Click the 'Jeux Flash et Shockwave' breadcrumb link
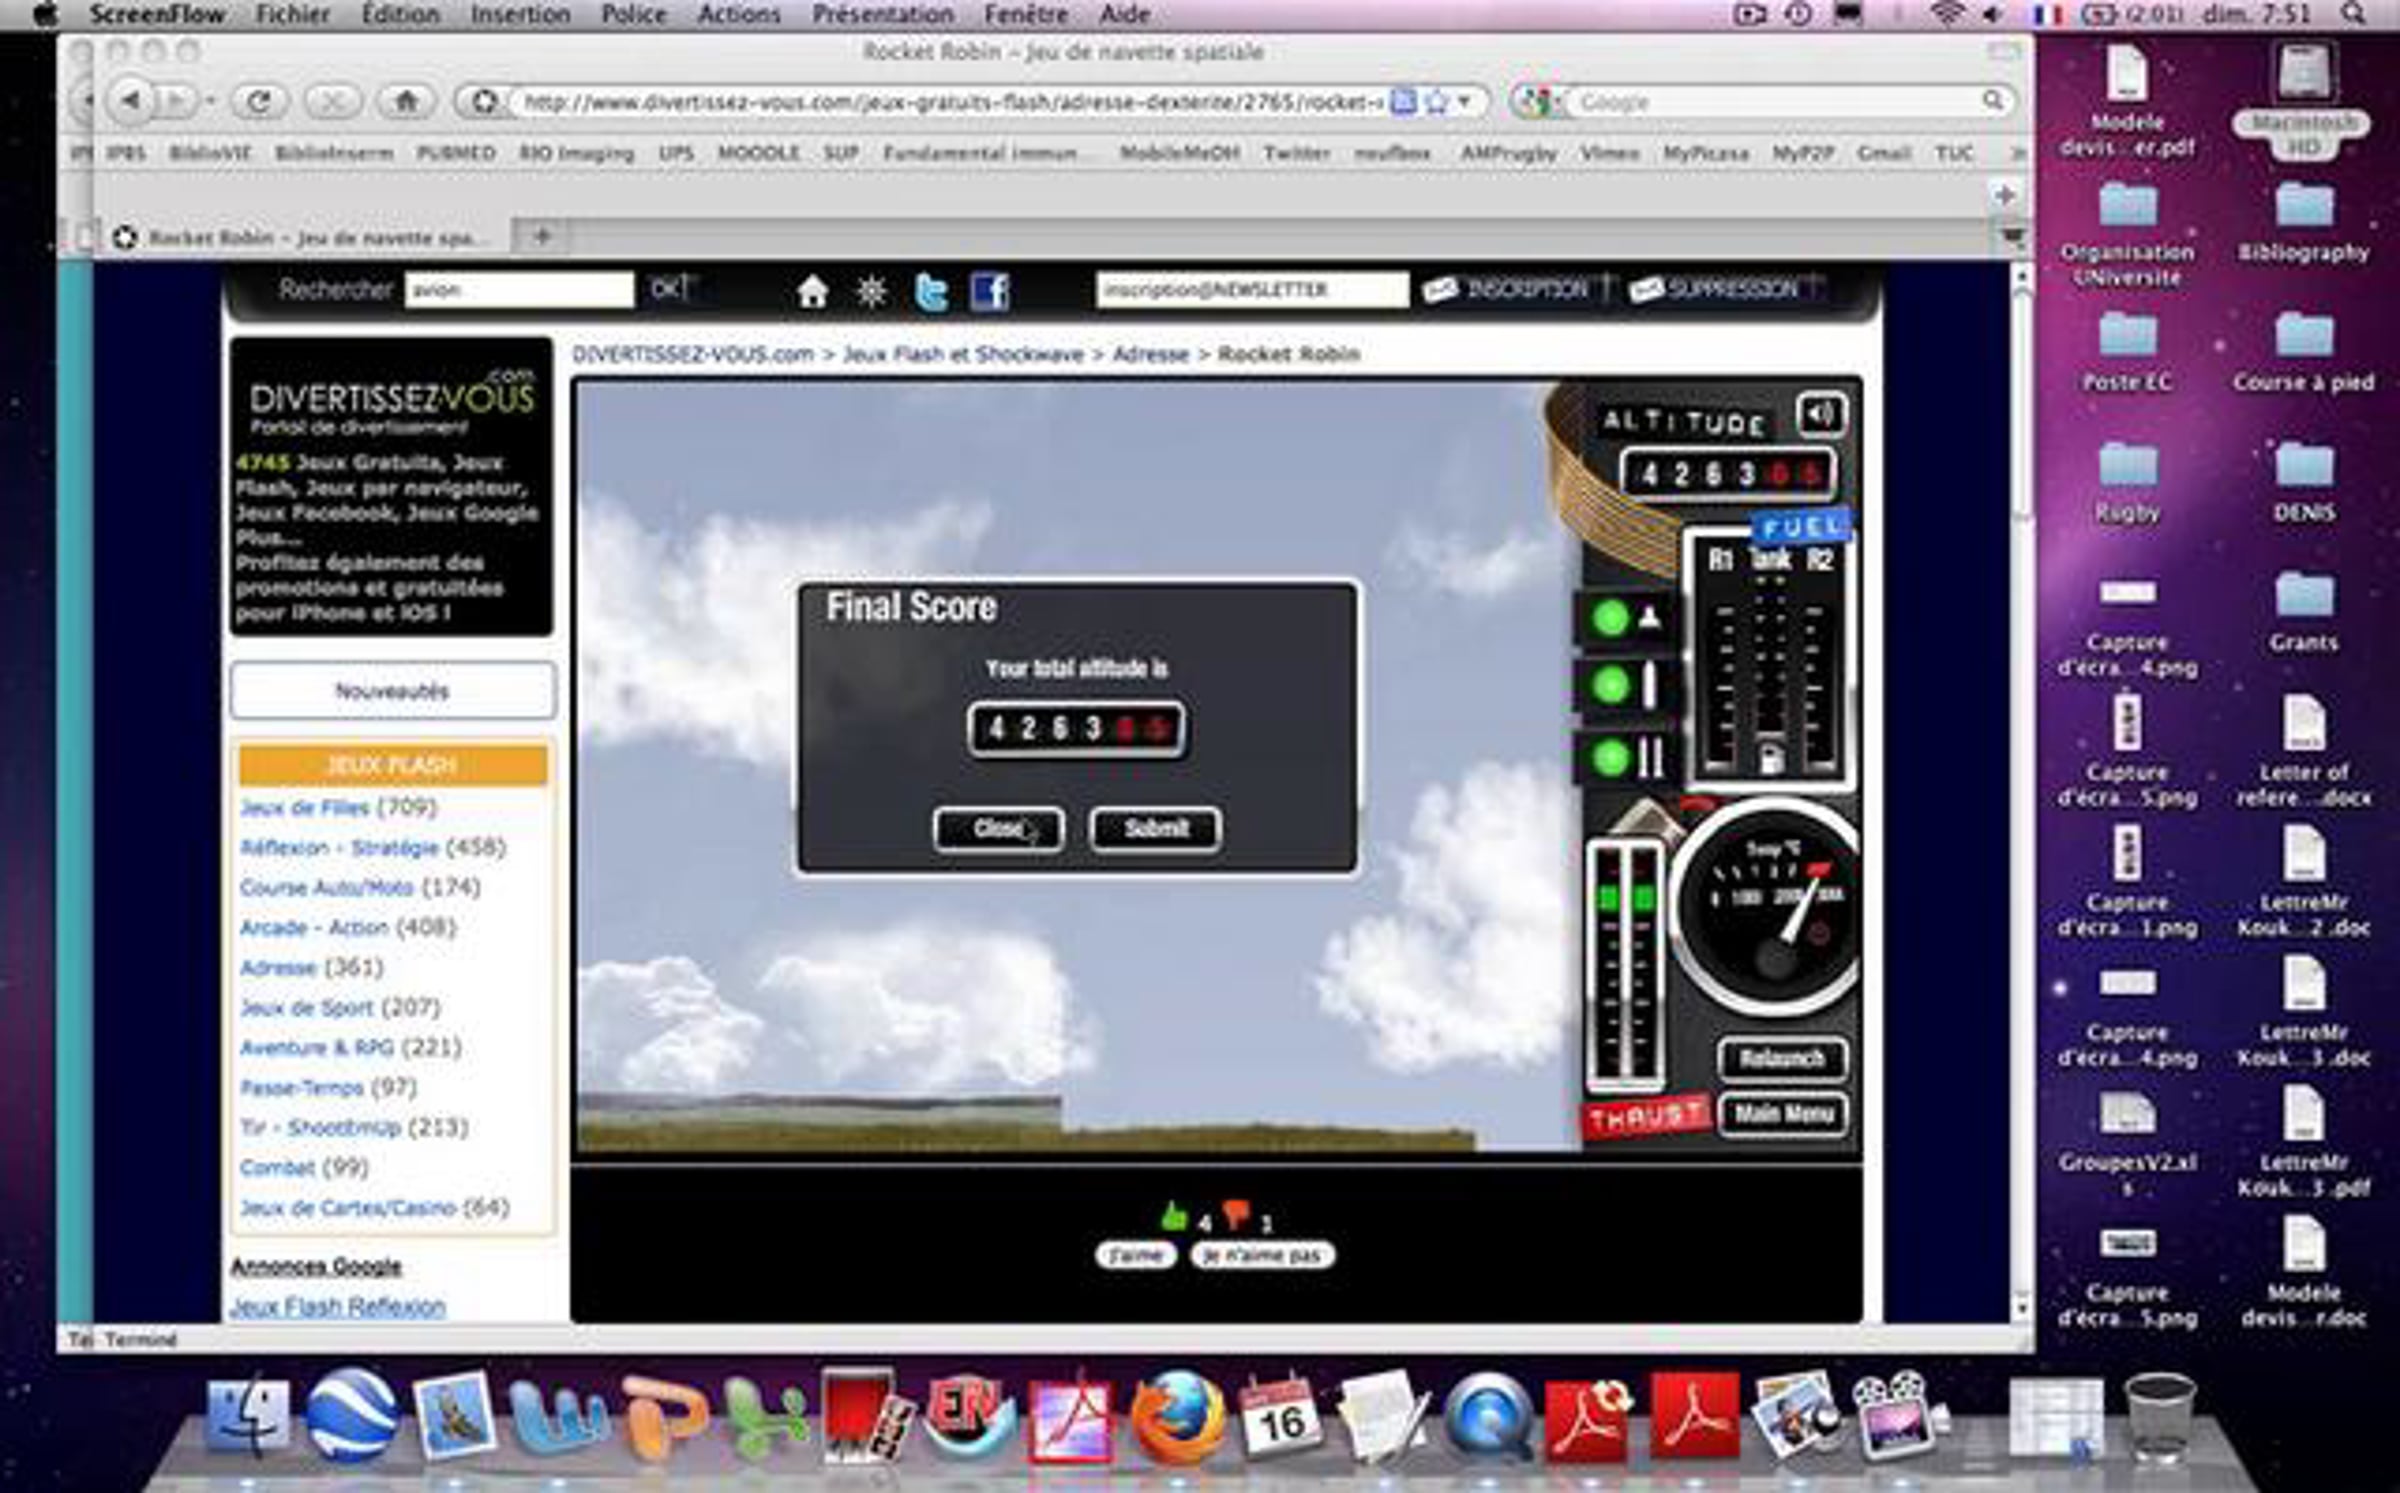The width and height of the screenshot is (2400, 1493). [x=963, y=354]
